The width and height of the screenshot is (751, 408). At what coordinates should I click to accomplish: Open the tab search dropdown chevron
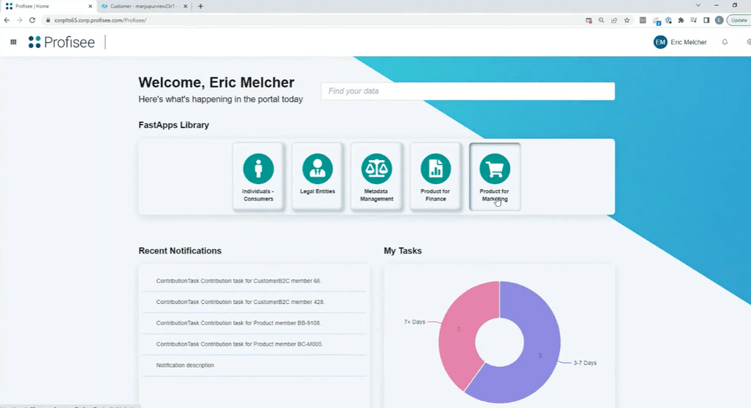tap(698, 5)
